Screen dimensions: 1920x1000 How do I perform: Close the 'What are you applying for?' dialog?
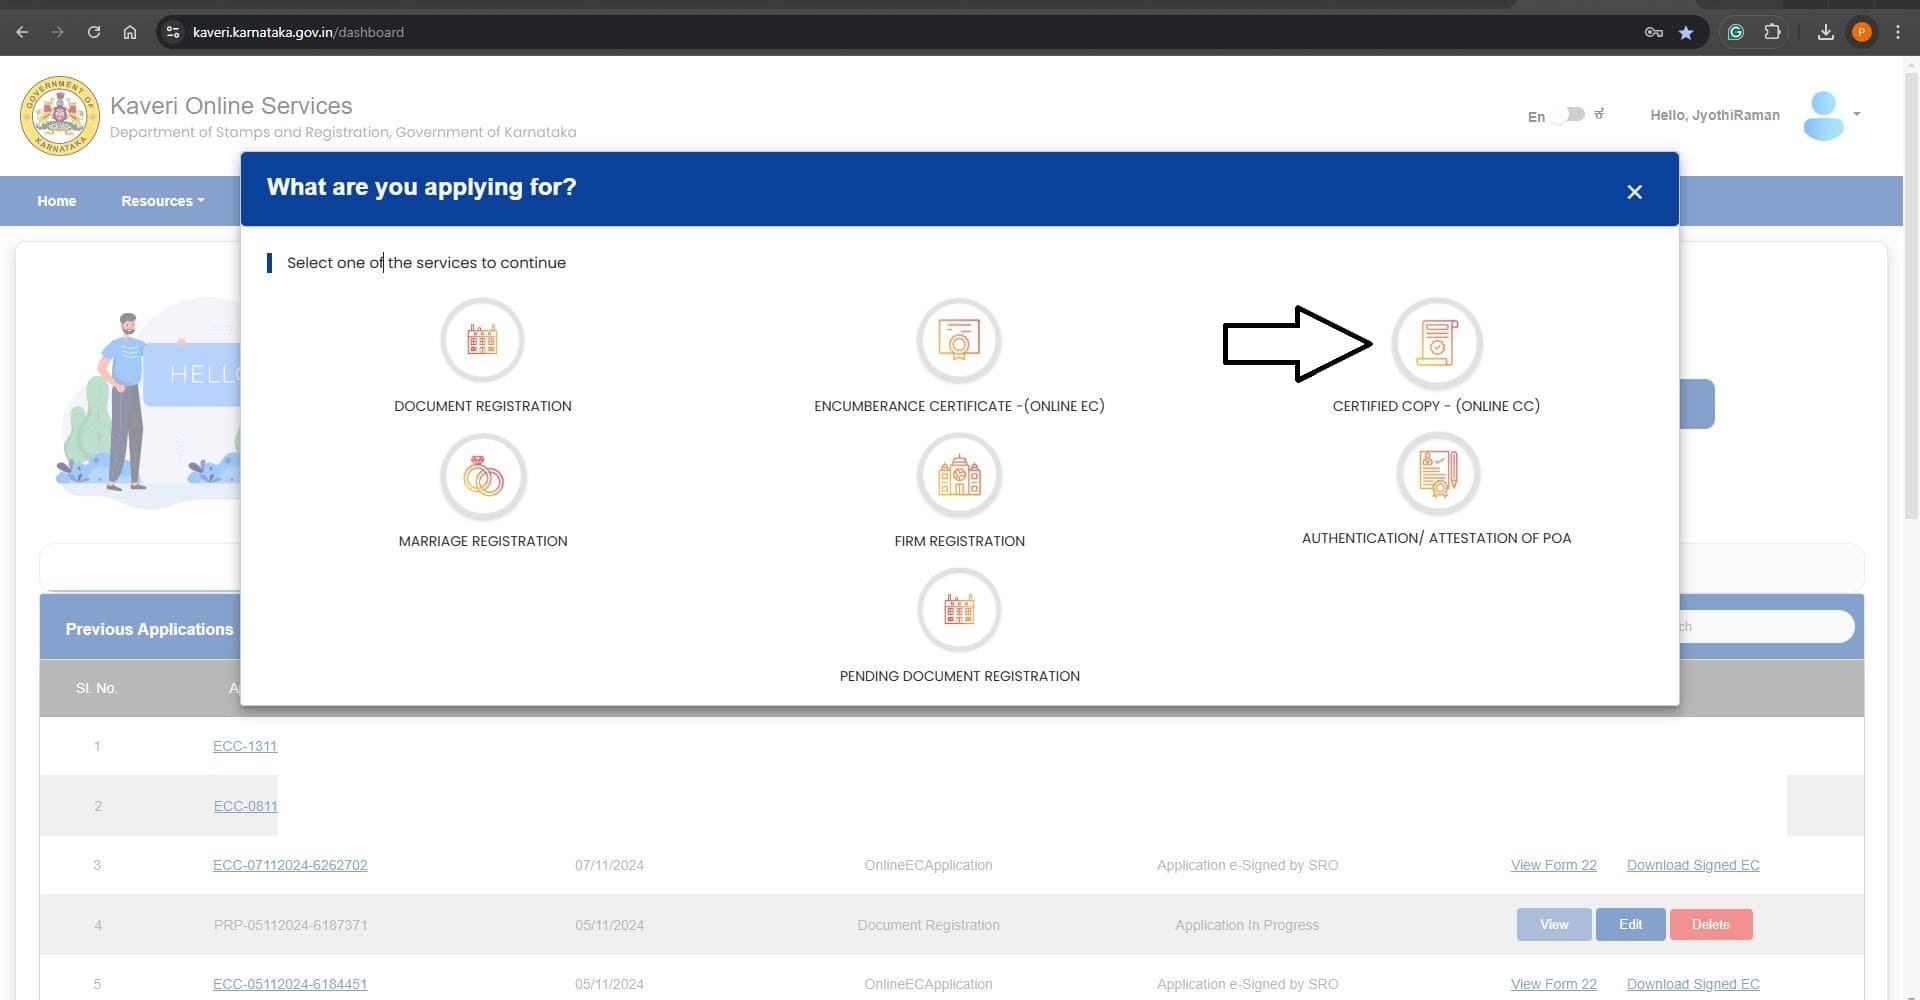pyautogui.click(x=1634, y=192)
